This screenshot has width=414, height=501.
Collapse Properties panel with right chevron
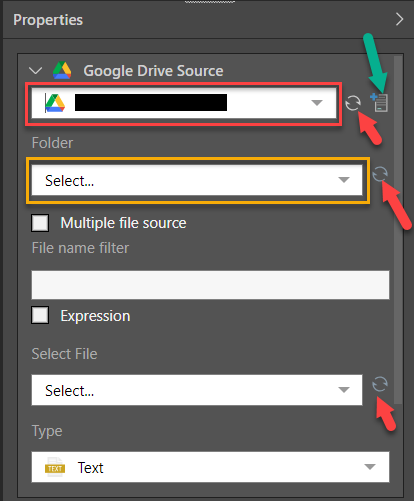coord(399,19)
